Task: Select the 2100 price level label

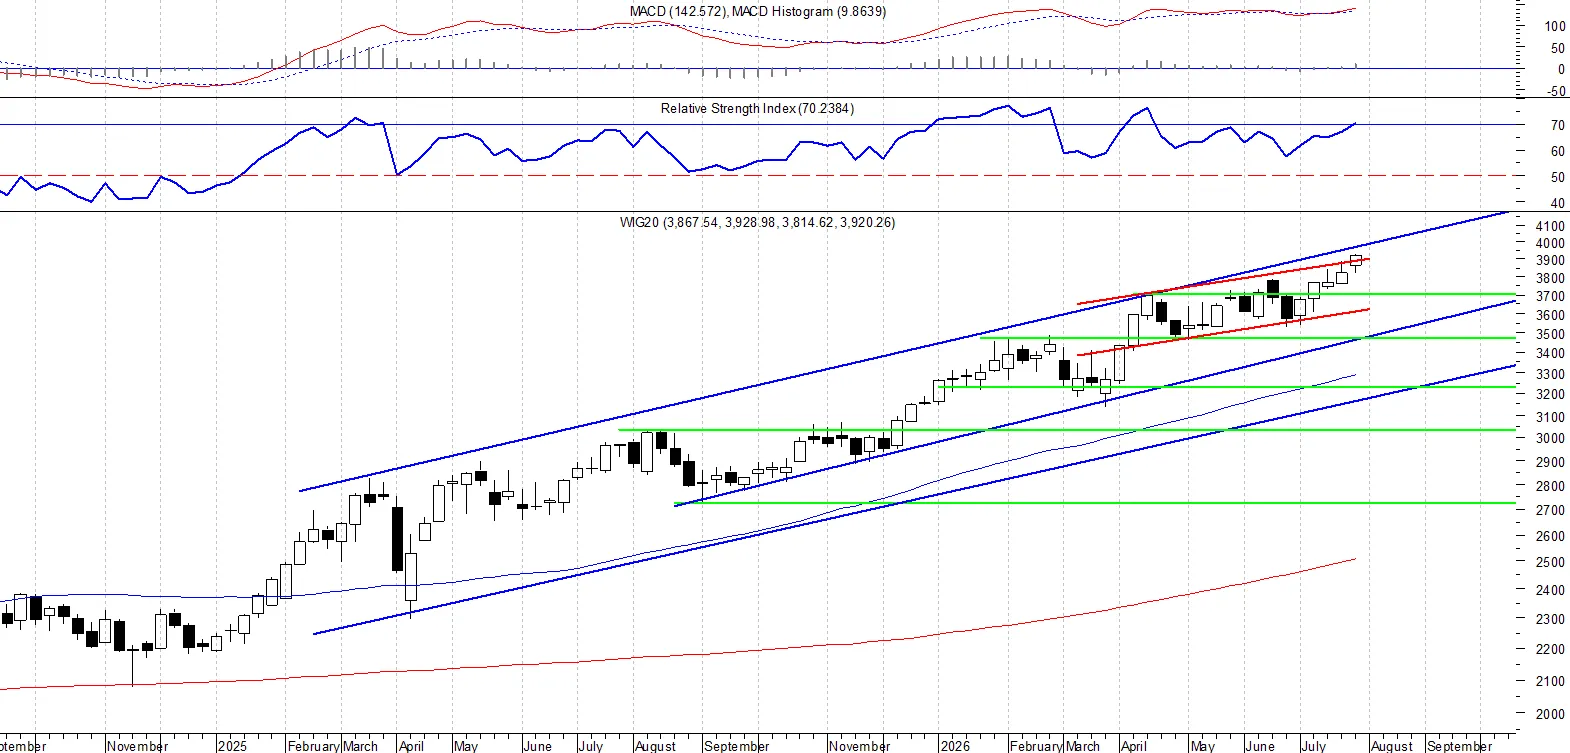Action: click(x=1551, y=682)
